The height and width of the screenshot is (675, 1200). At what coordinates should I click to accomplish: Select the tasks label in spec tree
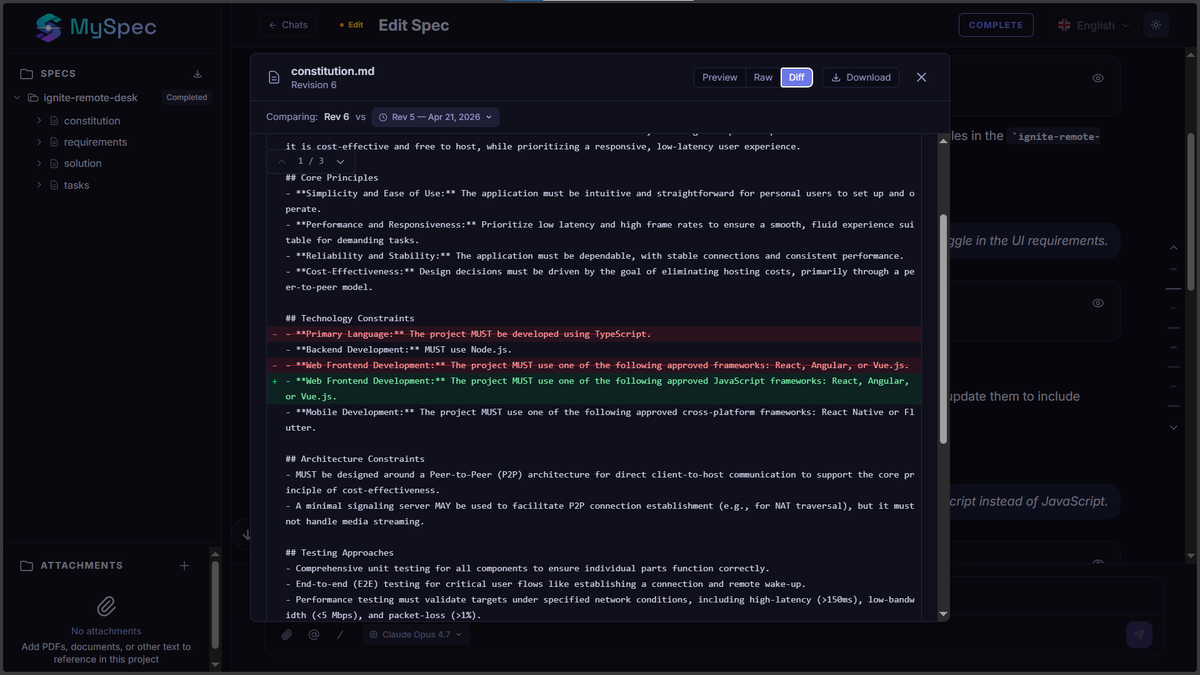coord(77,185)
